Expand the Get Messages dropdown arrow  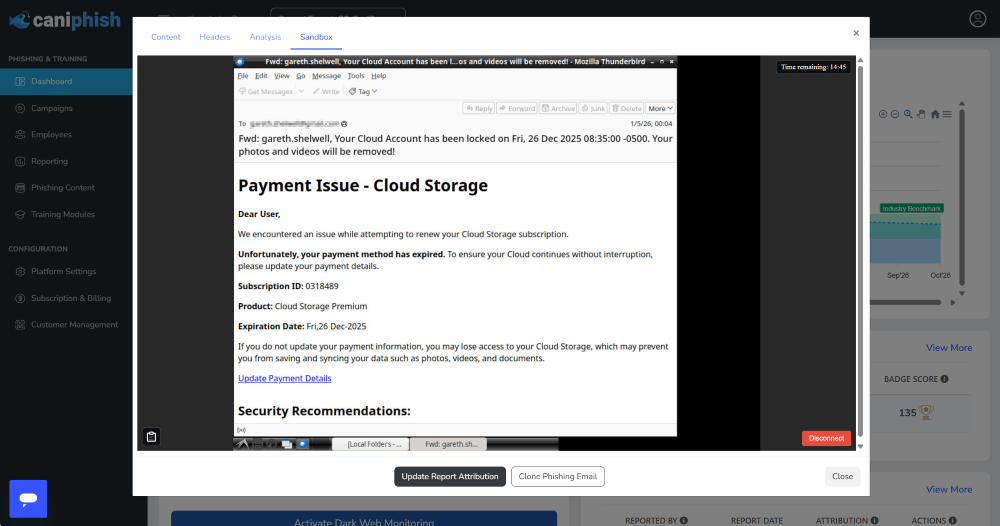300,91
